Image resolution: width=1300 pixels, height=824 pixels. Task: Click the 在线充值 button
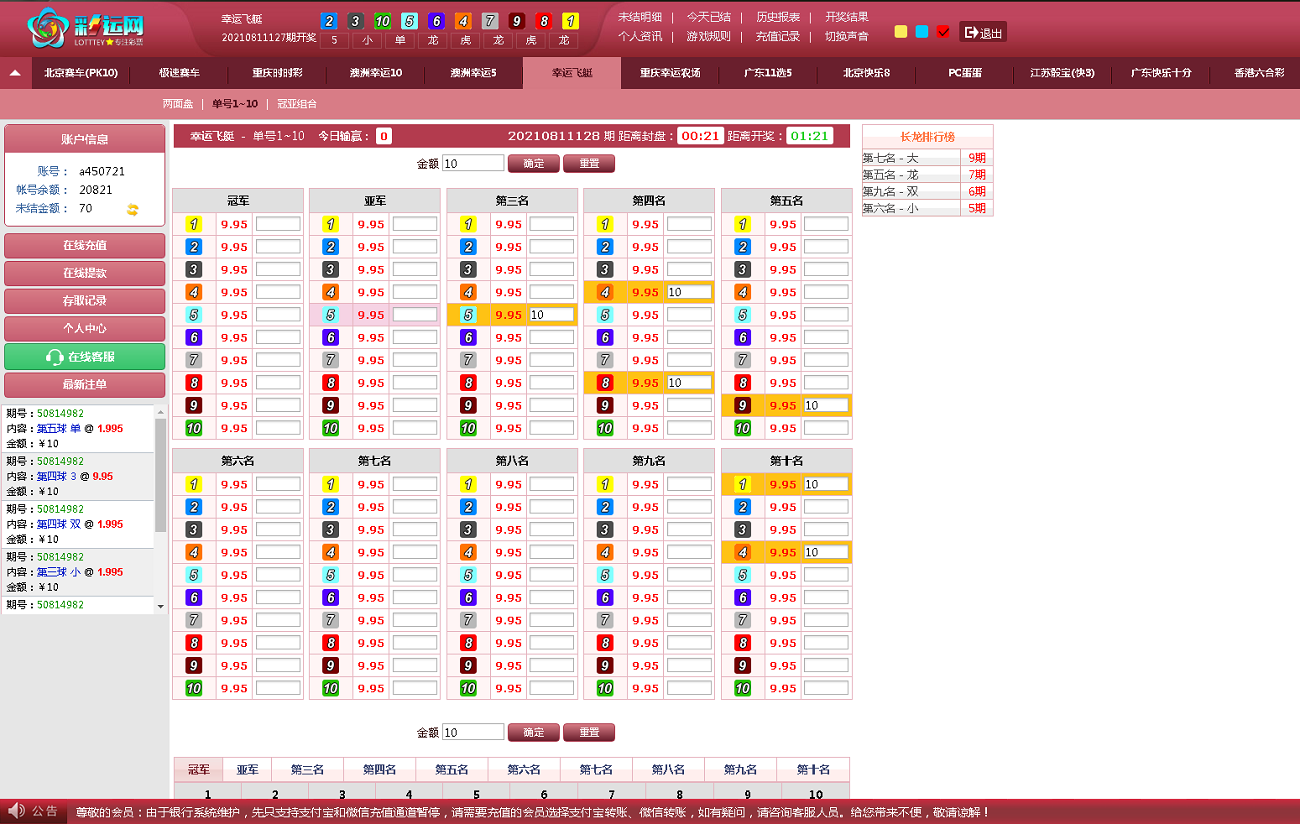click(85, 246)
